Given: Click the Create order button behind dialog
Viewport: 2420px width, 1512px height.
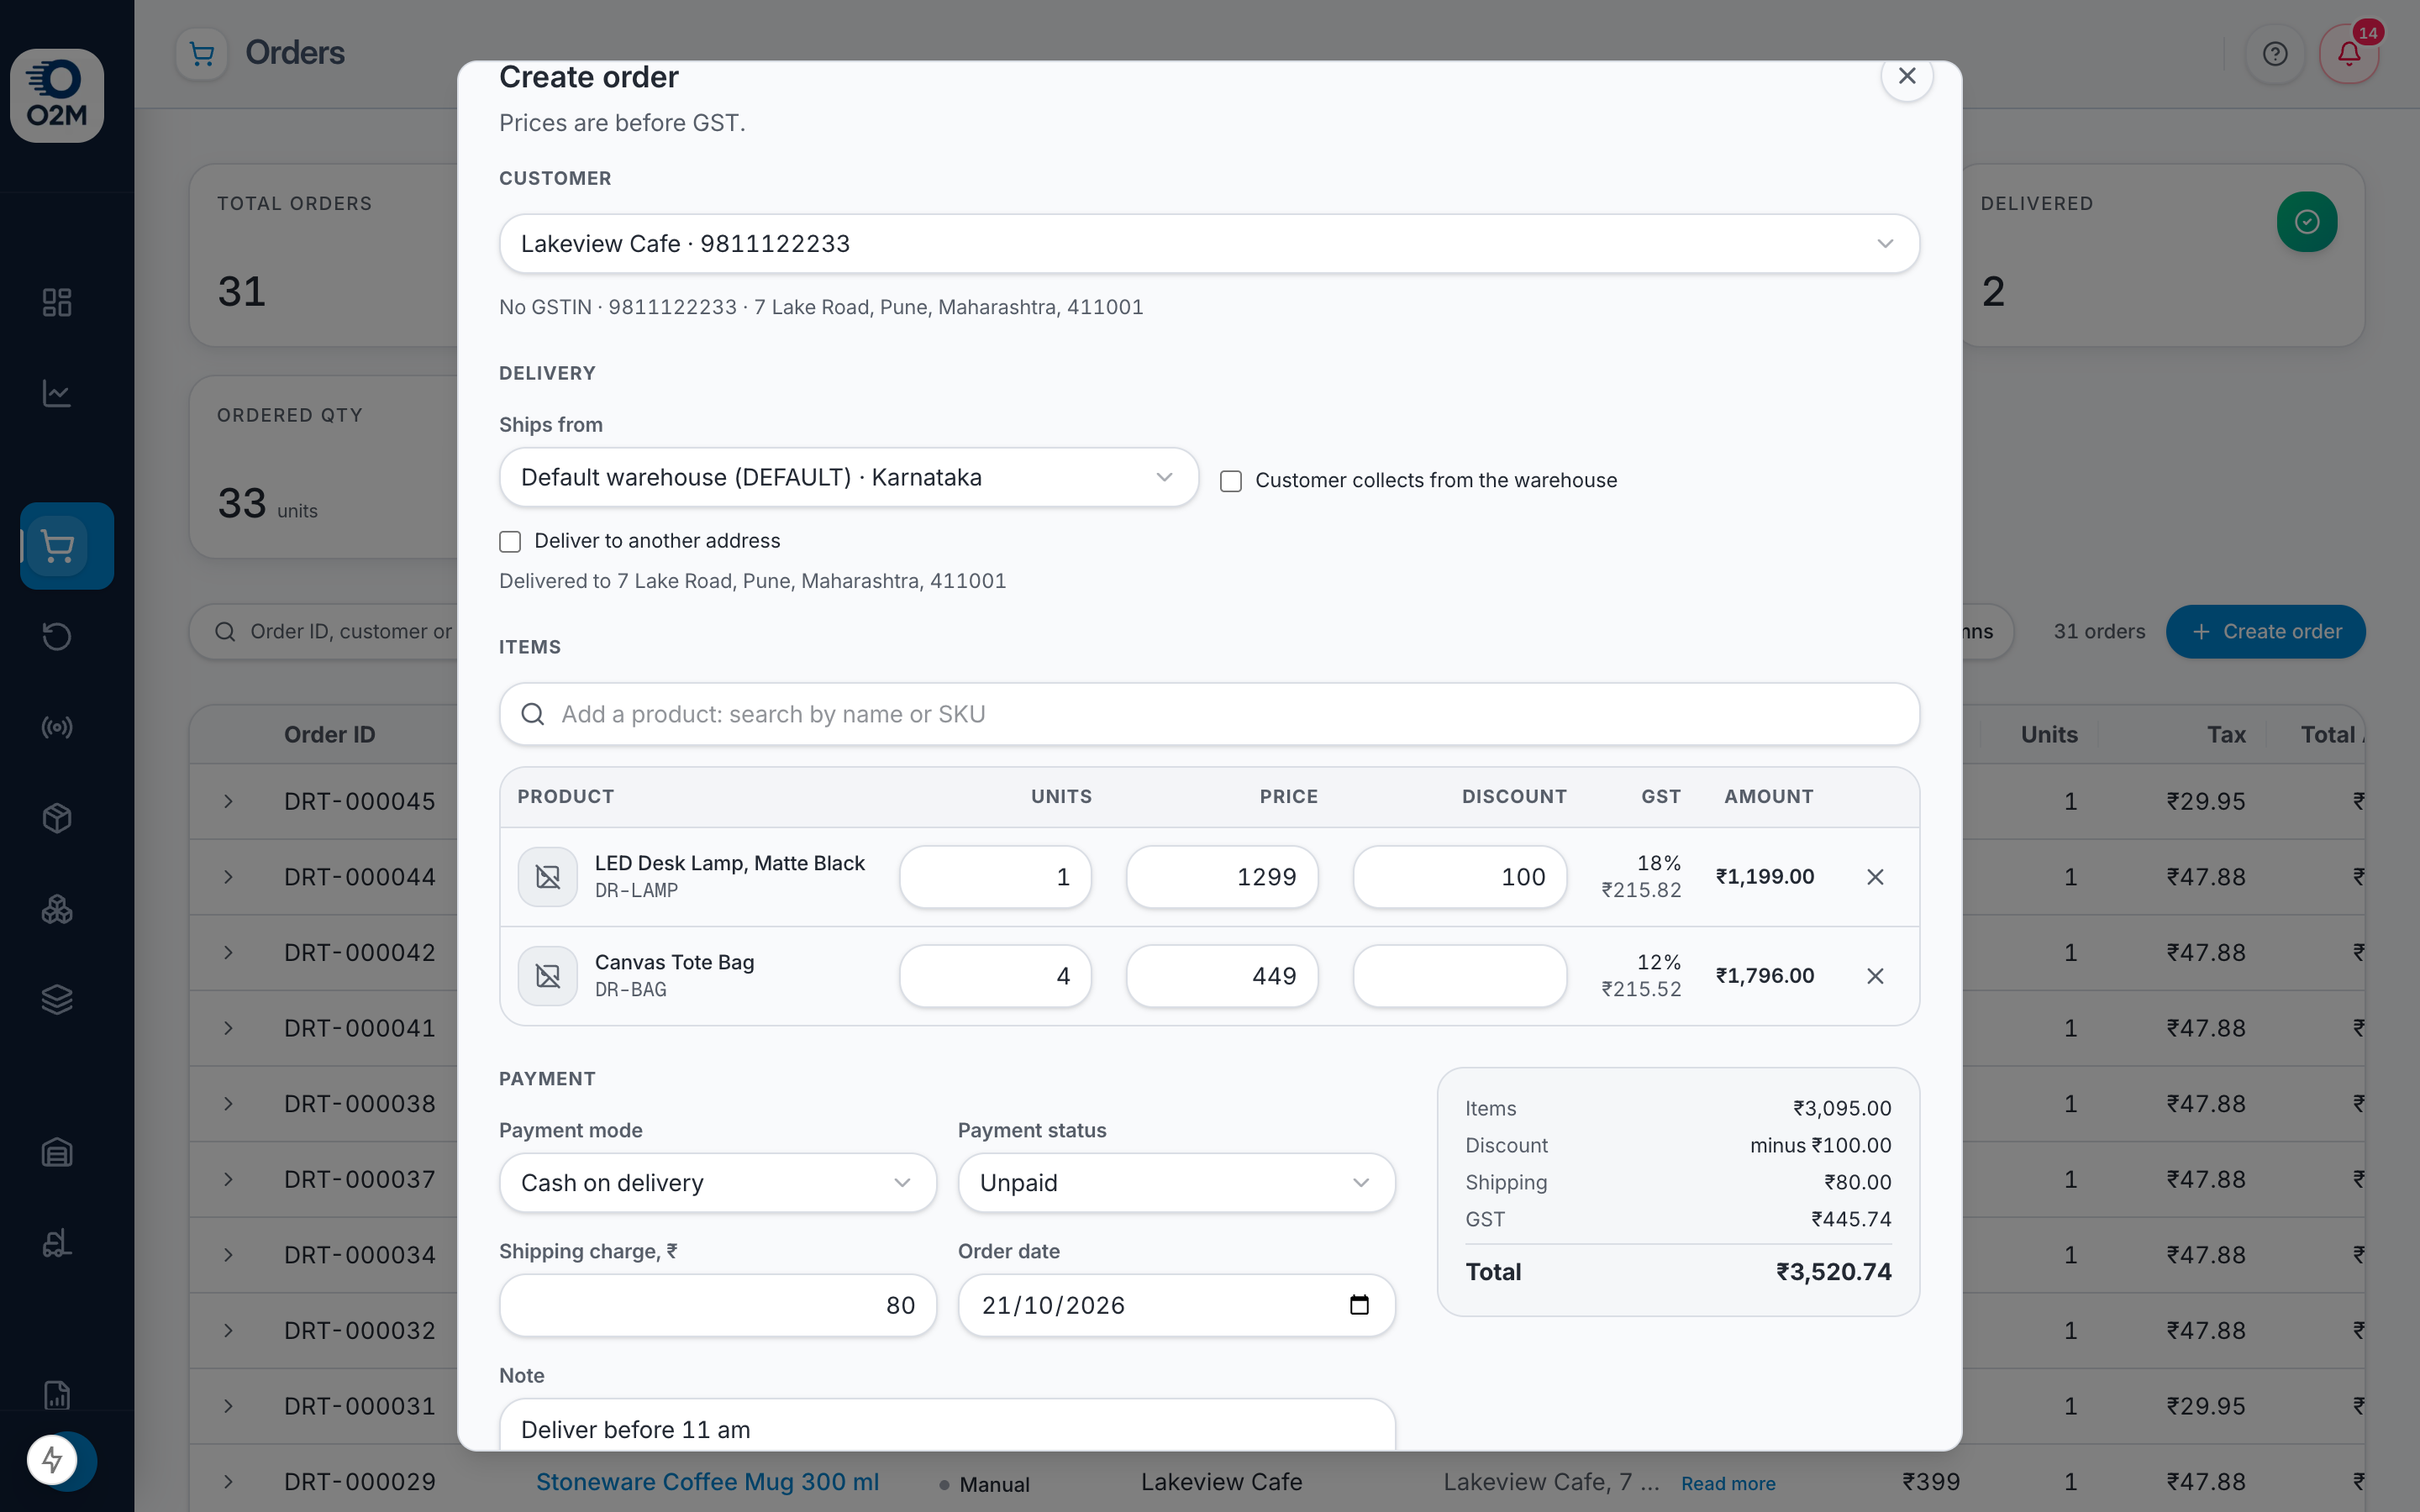Looking at the screenshot, I should (2265, 632).
